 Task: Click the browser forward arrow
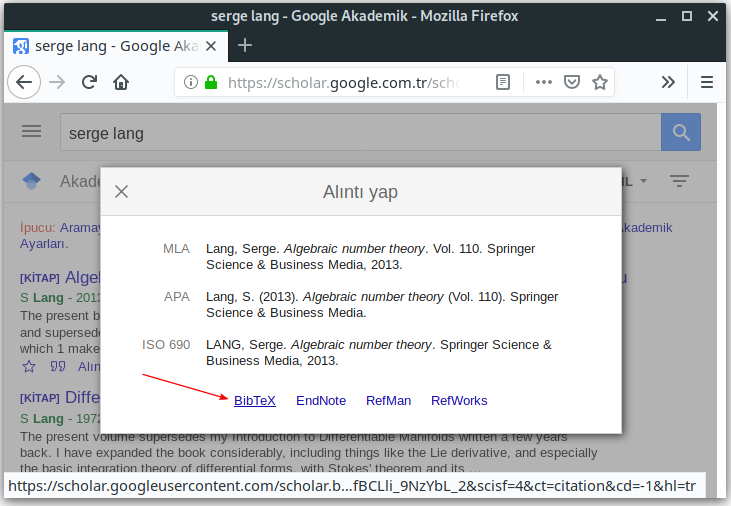[x=57, y=83]
